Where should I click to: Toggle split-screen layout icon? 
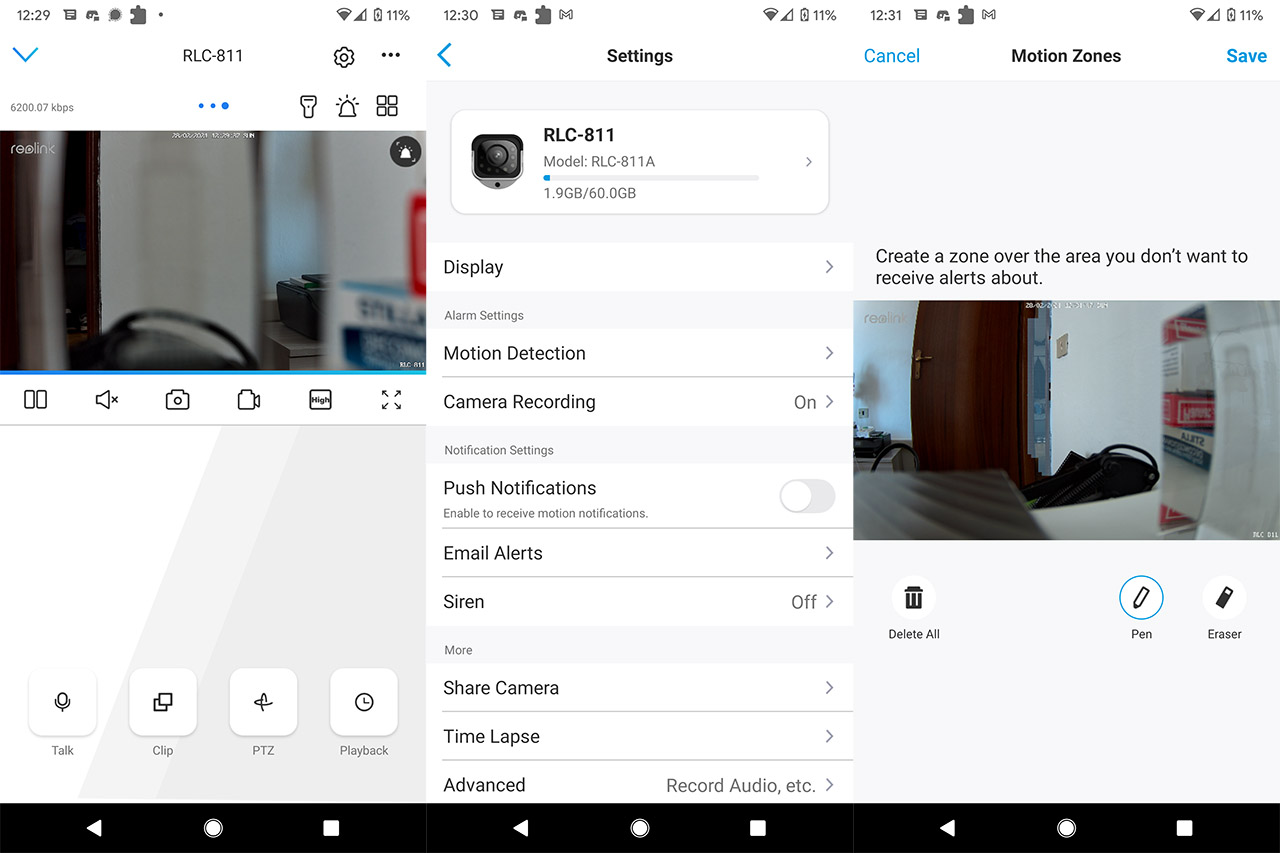[35, 400]
